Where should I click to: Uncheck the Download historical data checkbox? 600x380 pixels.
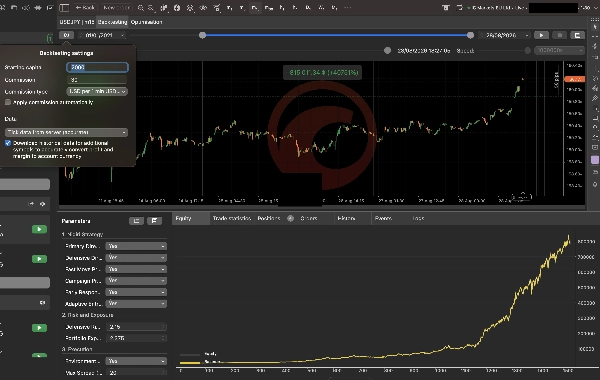(x=8, y=143)
